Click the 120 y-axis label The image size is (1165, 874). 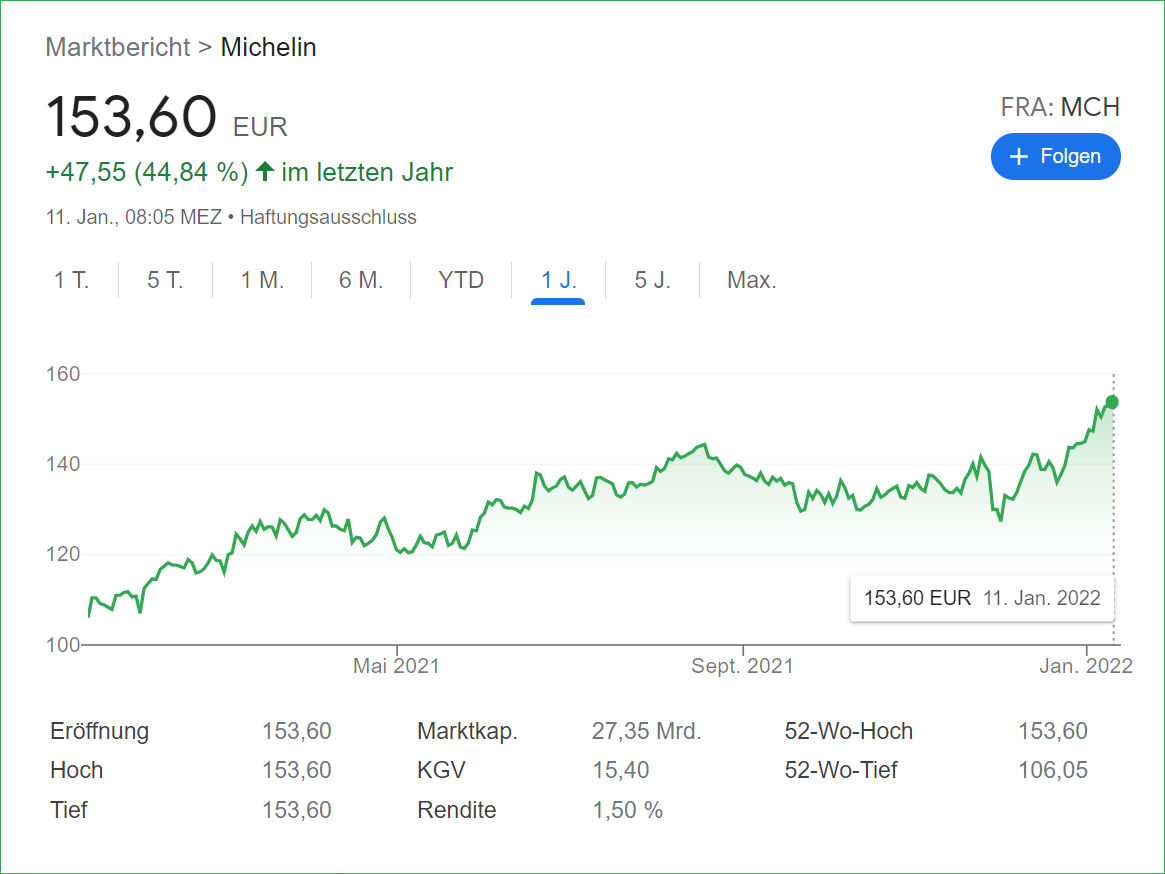click(x=63, y=554)
